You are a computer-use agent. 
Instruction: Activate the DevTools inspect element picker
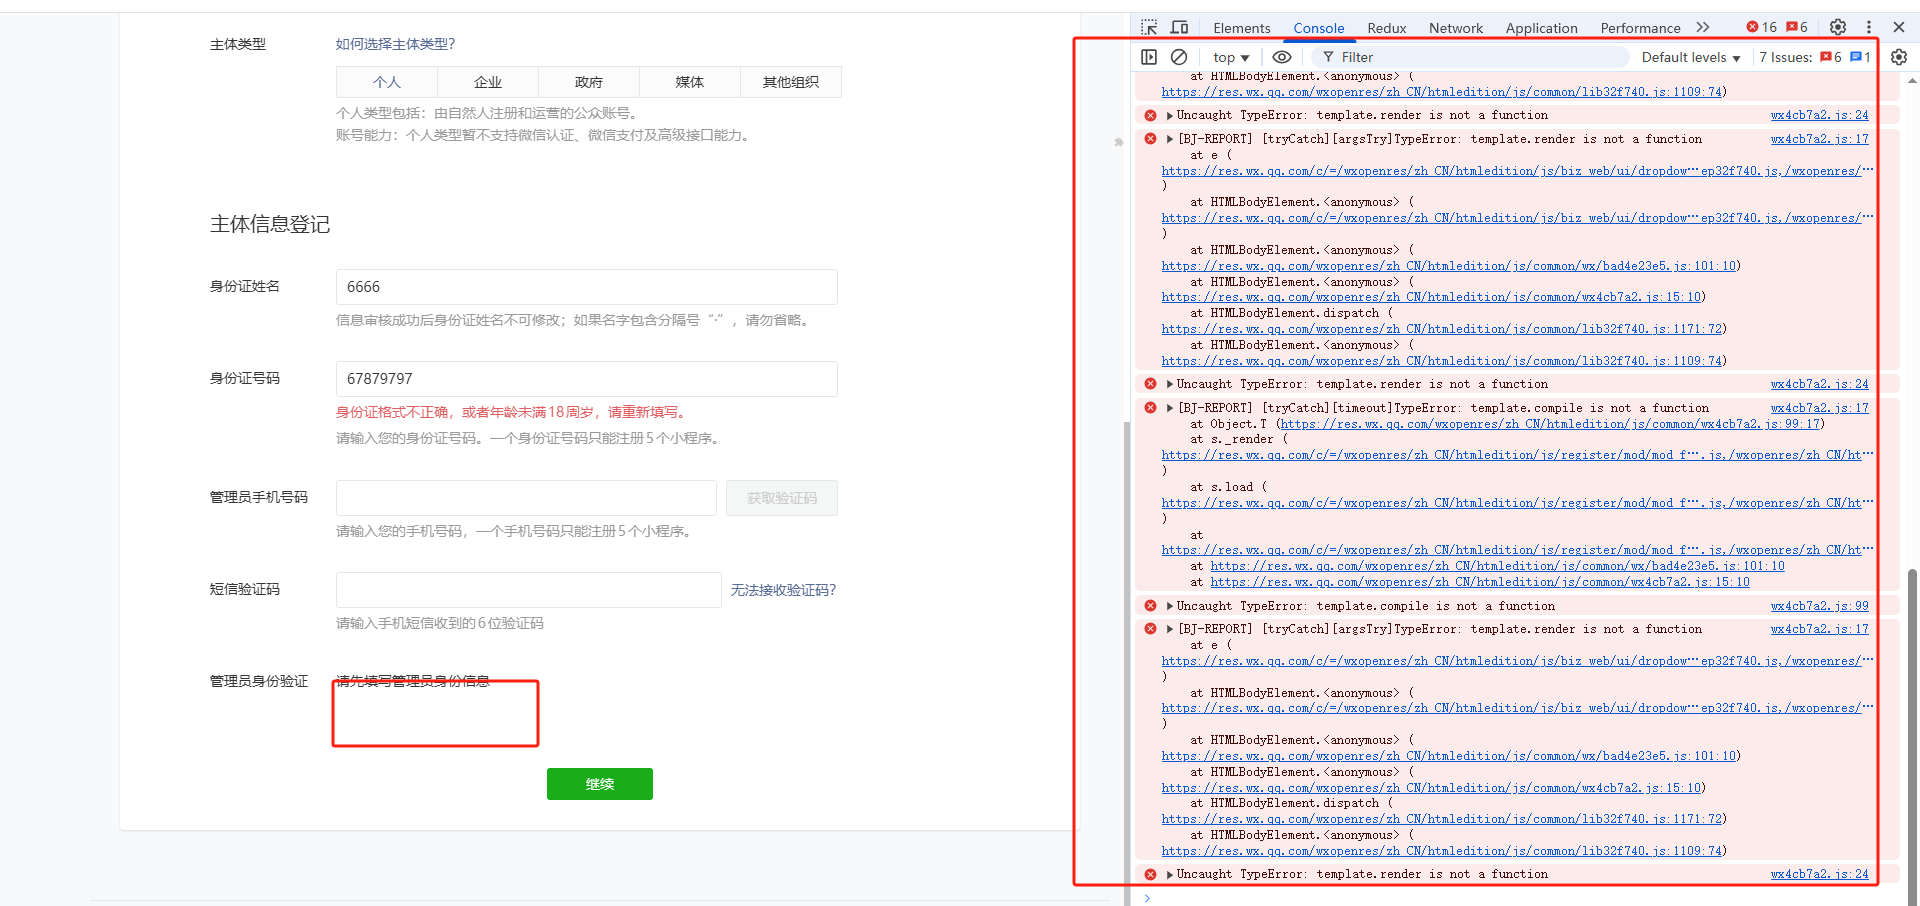[x=1149, y=28]
